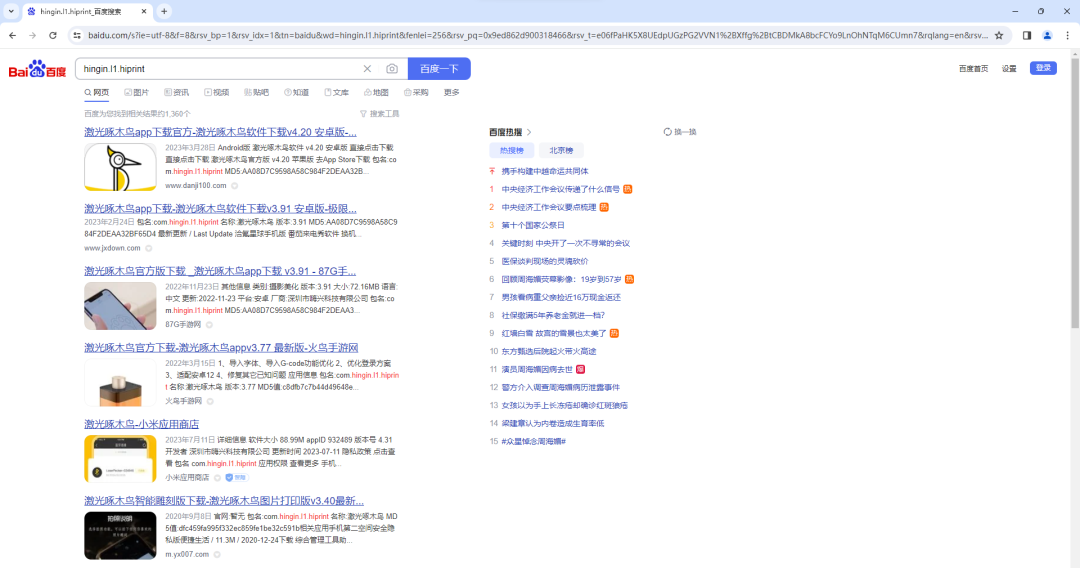Open the 激光啄木鸟-小米应用商店 result
Image resolution: width=1080 pixels, height=568 pixels.
click(x=141, y=425)
